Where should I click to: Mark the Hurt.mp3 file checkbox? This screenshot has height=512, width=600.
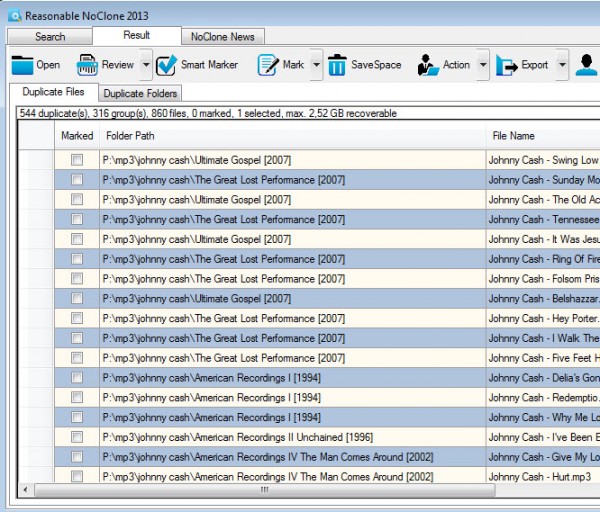[x=77, y=476]
